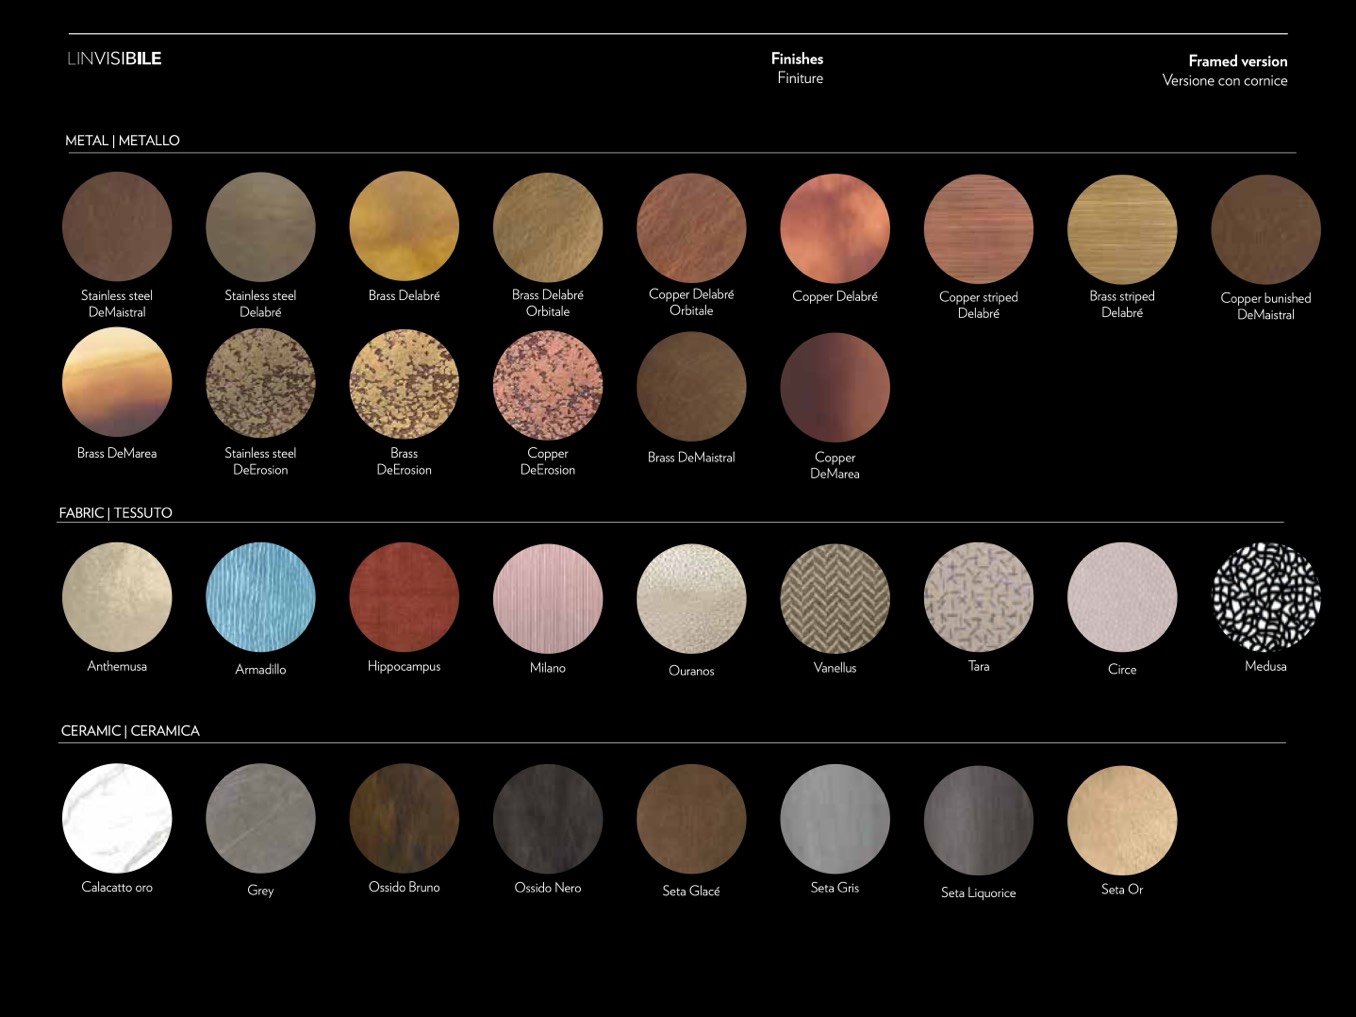
Task: Pick the Vanellus herringbone fabric swatch
Action: [835, 598]
